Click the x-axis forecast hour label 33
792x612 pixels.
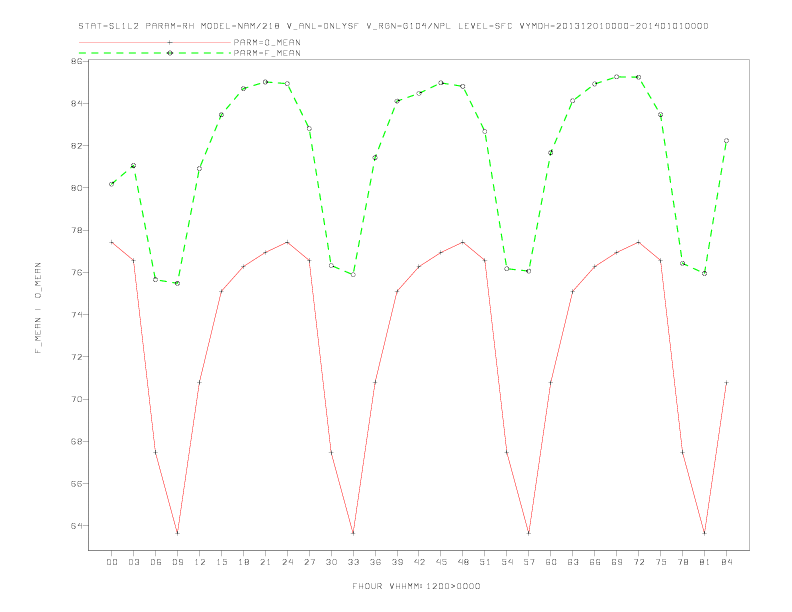353,562
